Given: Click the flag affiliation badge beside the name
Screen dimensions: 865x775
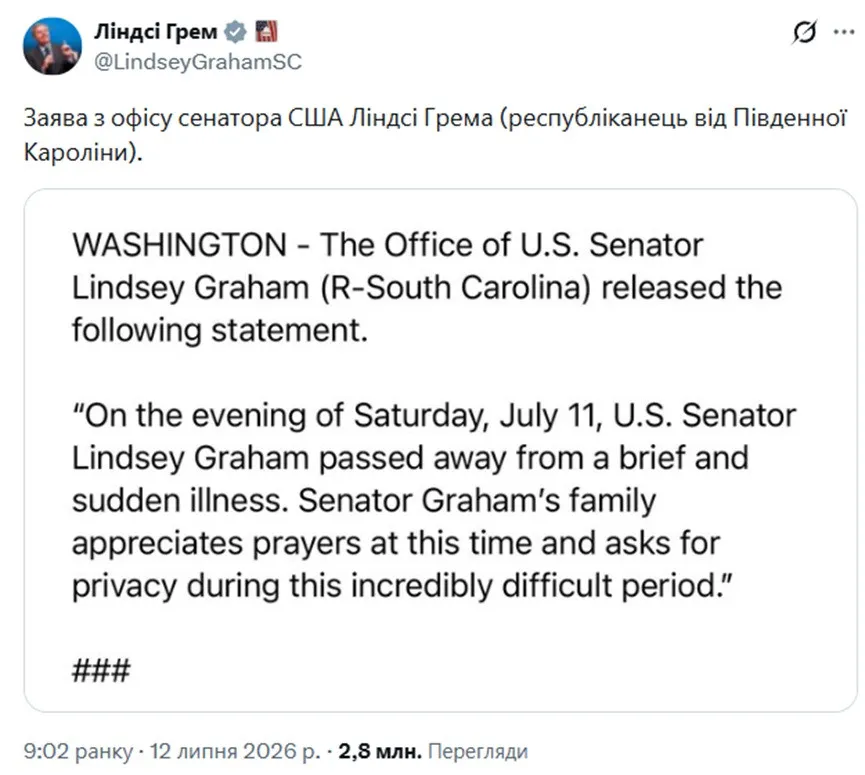Looking at the screenshot, I should (x=266, y=31).
